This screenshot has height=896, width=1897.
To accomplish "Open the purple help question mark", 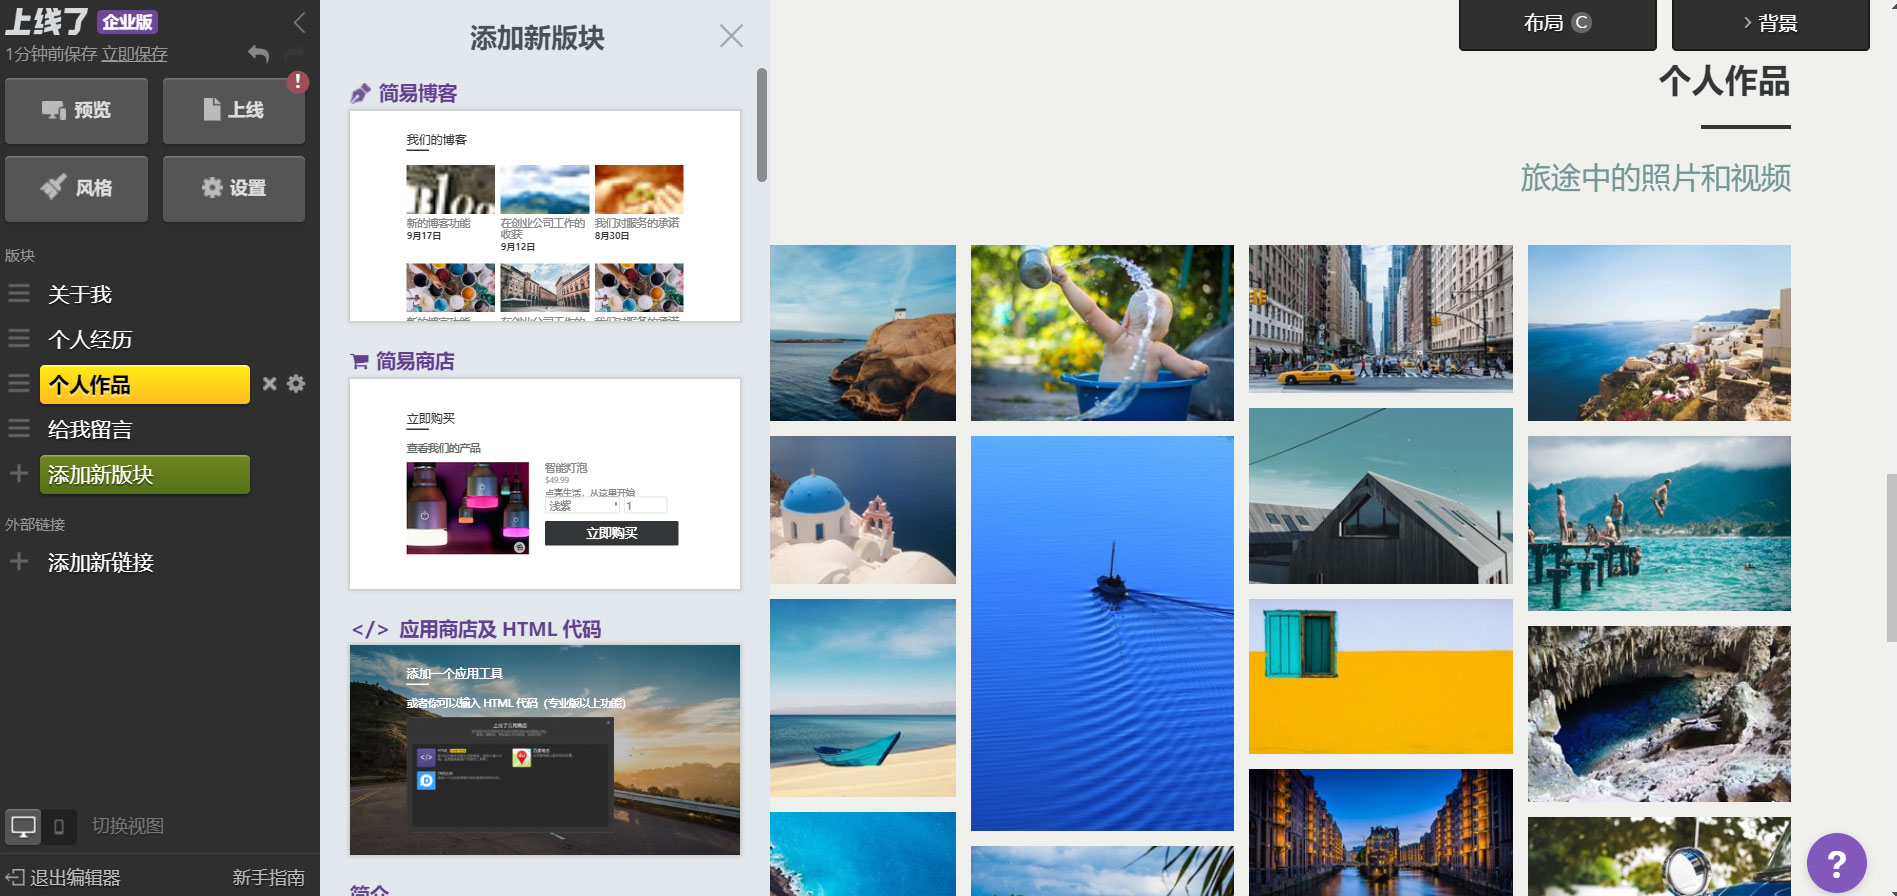I will point(1836,863).
